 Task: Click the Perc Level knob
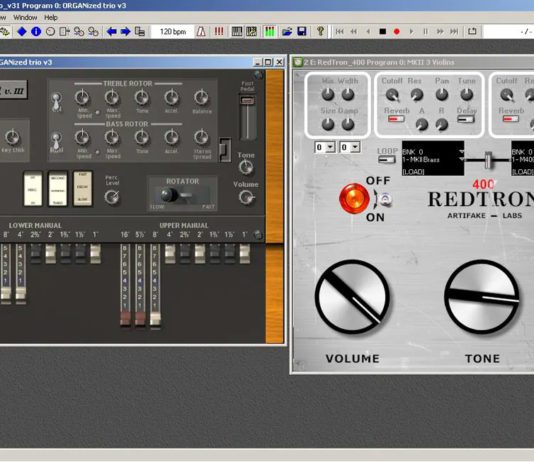(x=112, y=197)
